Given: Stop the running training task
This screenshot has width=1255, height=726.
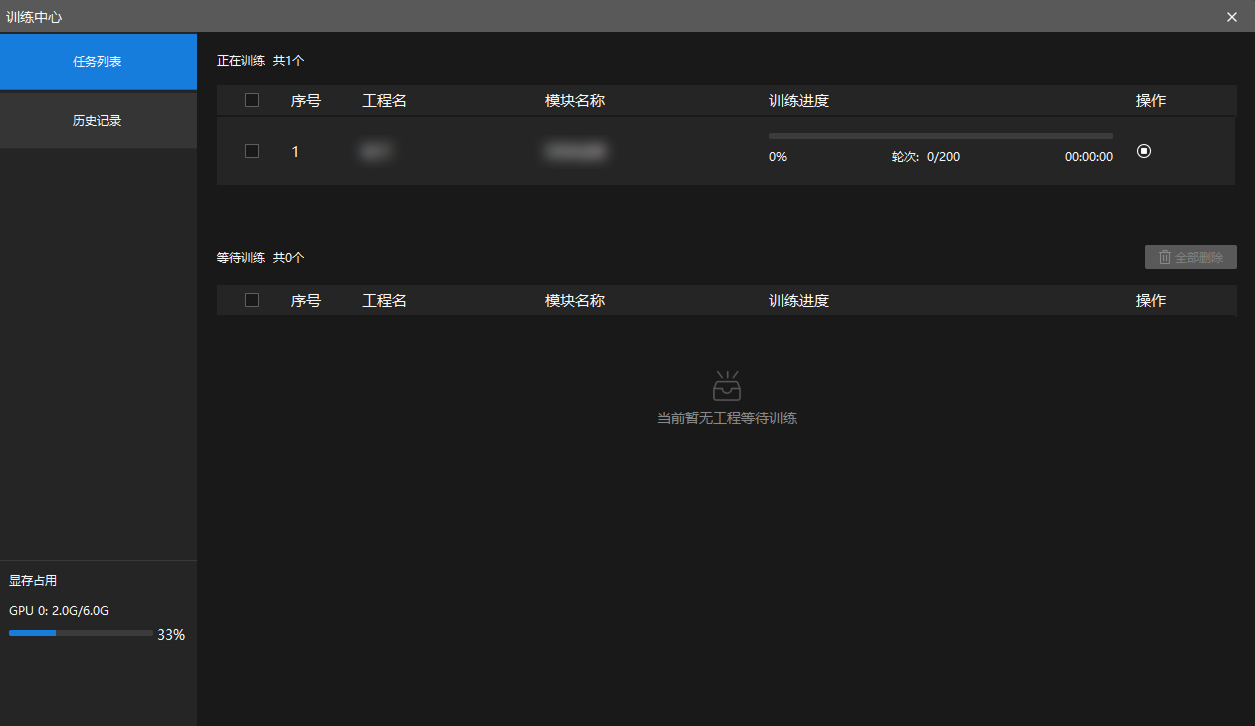Looking at the screenshot, I should pyautogui.click(x=1144, y=151).
